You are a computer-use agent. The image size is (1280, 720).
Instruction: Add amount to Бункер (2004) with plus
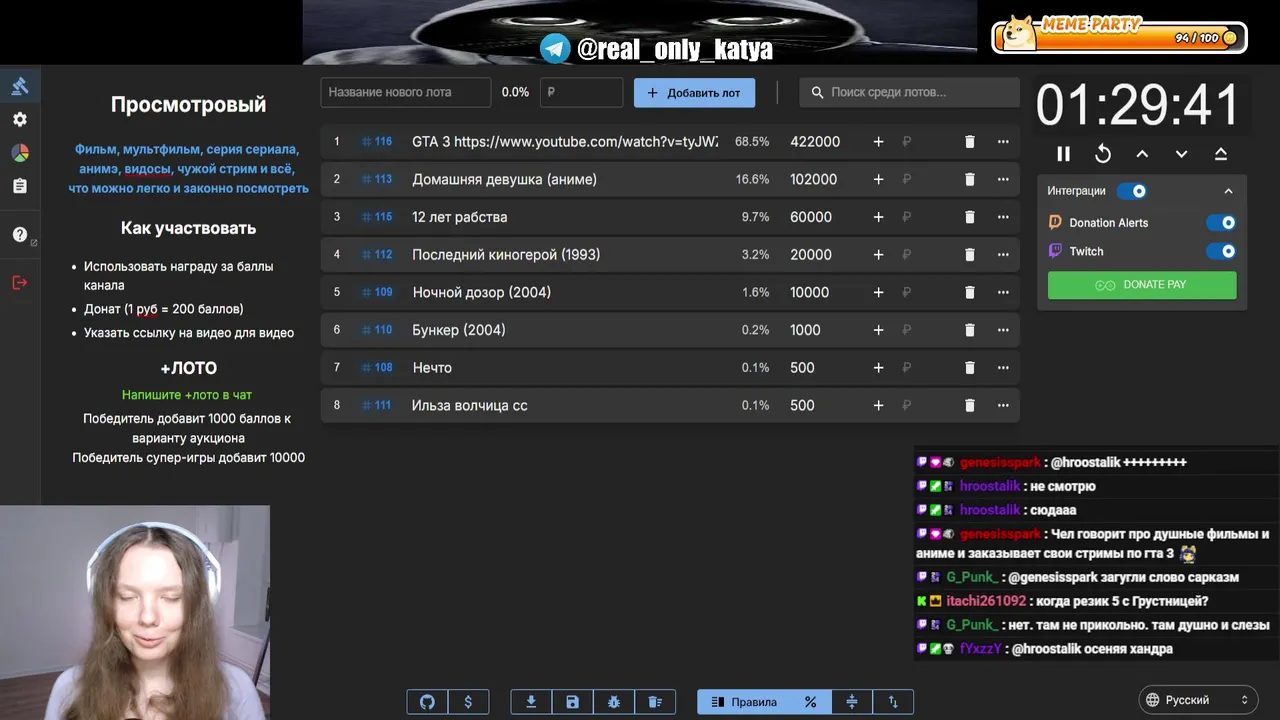pyautogui.click(x=878, y=330)
